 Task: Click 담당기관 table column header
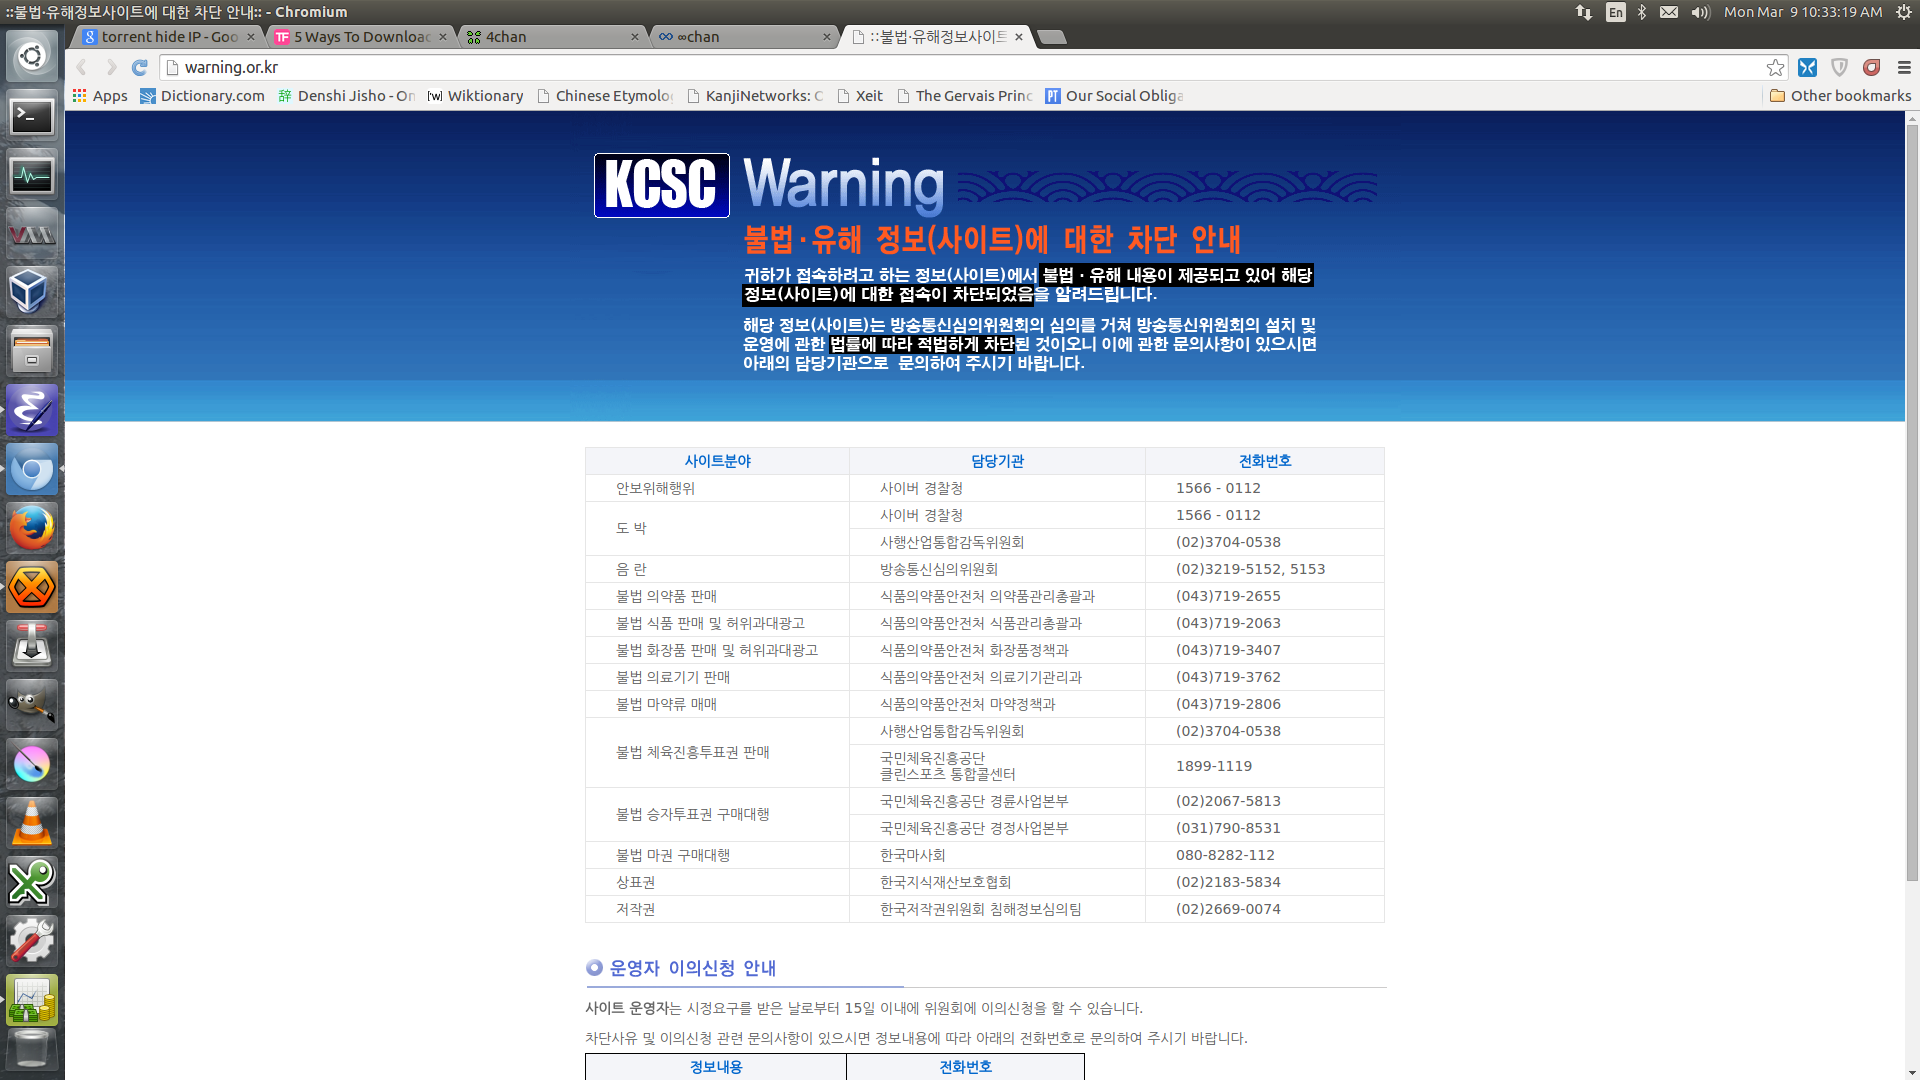click(997, 461)
